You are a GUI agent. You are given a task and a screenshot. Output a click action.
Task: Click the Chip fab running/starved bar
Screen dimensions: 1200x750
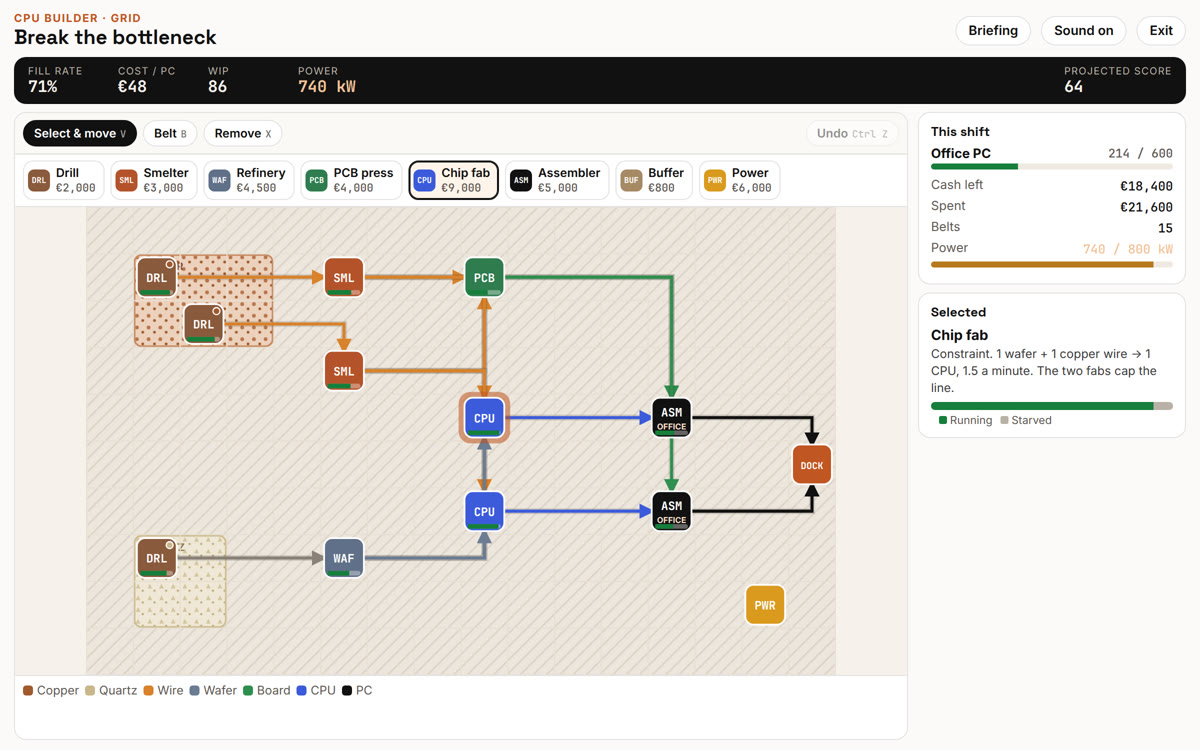pos(1052,406)
